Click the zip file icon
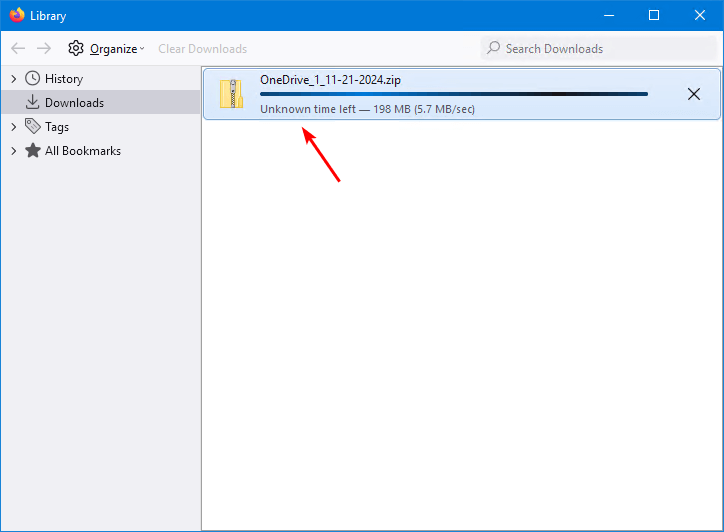 pos(232,94)
